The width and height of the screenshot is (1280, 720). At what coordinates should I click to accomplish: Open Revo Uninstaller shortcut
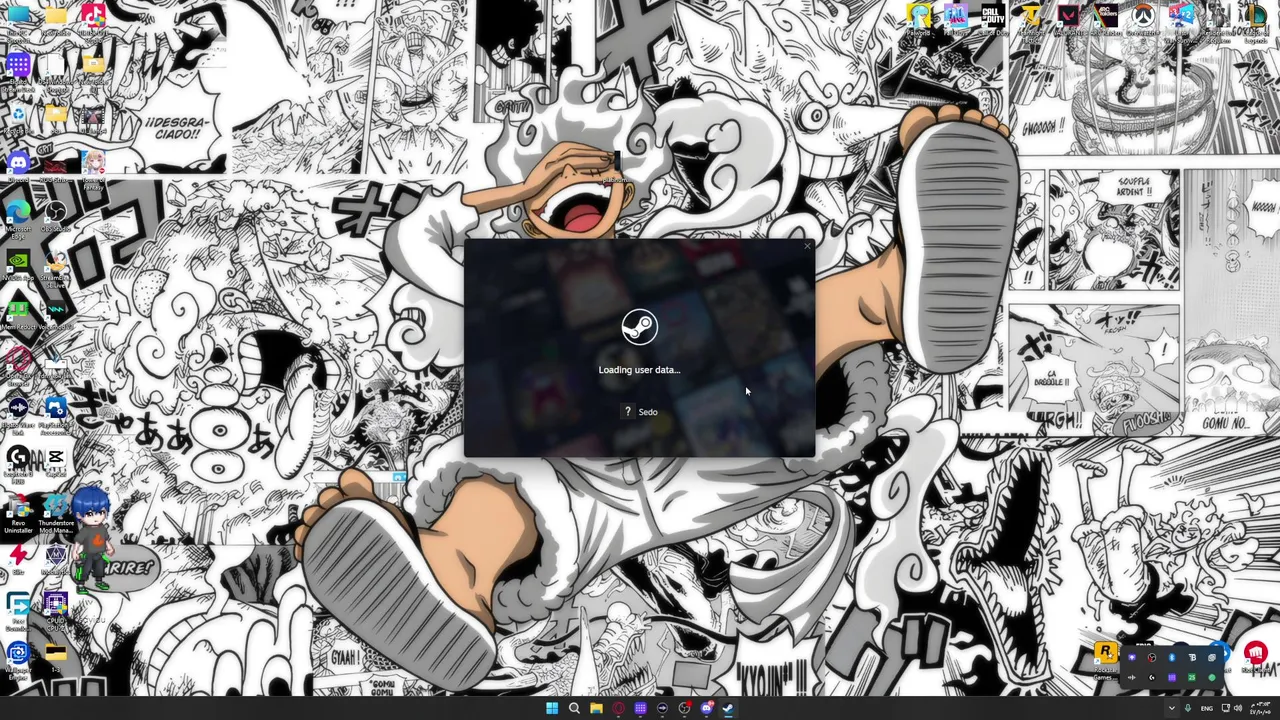click(18, 512)
